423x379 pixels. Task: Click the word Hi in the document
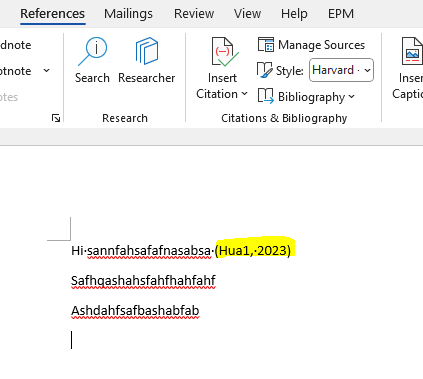coord(77,250)
